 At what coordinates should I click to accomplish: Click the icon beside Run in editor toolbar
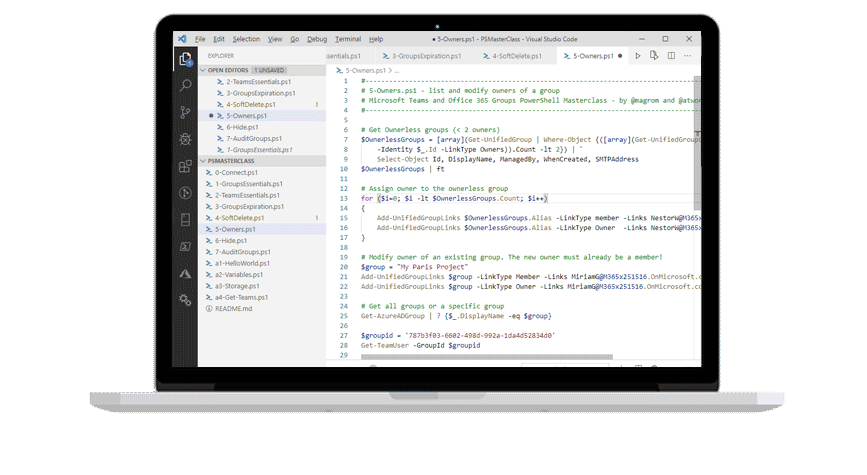pos(654,56)
